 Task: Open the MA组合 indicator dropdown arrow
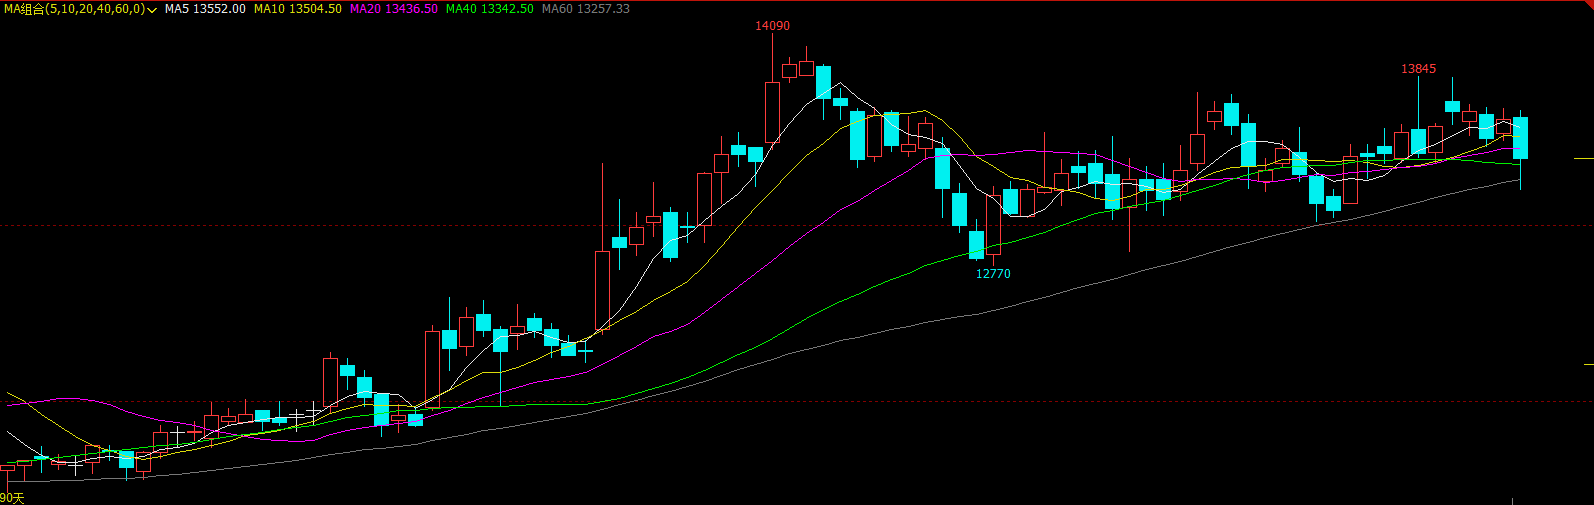(152, 9)
